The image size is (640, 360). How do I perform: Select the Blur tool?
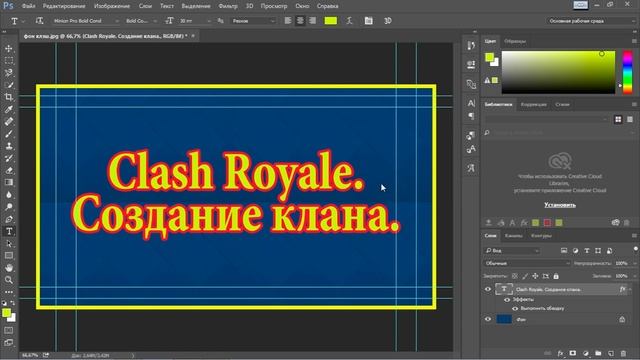click(x=9, y=195)
